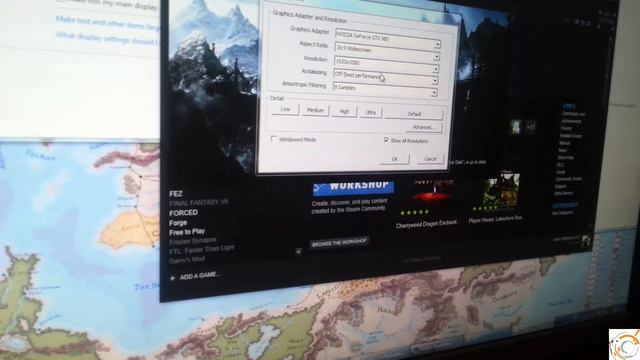This screenshot has width=640, height=360.
Task: Open Player House: Lakeshore title link
Action: coord(496,220)
